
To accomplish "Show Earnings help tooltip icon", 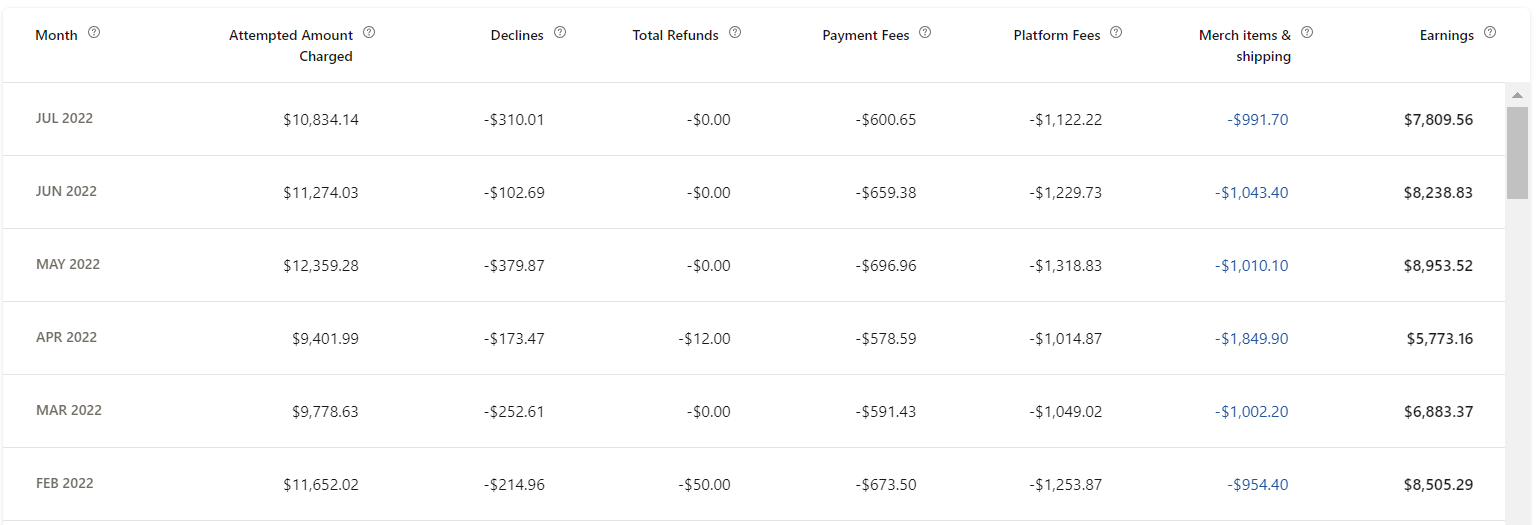I will point(1490,32).
